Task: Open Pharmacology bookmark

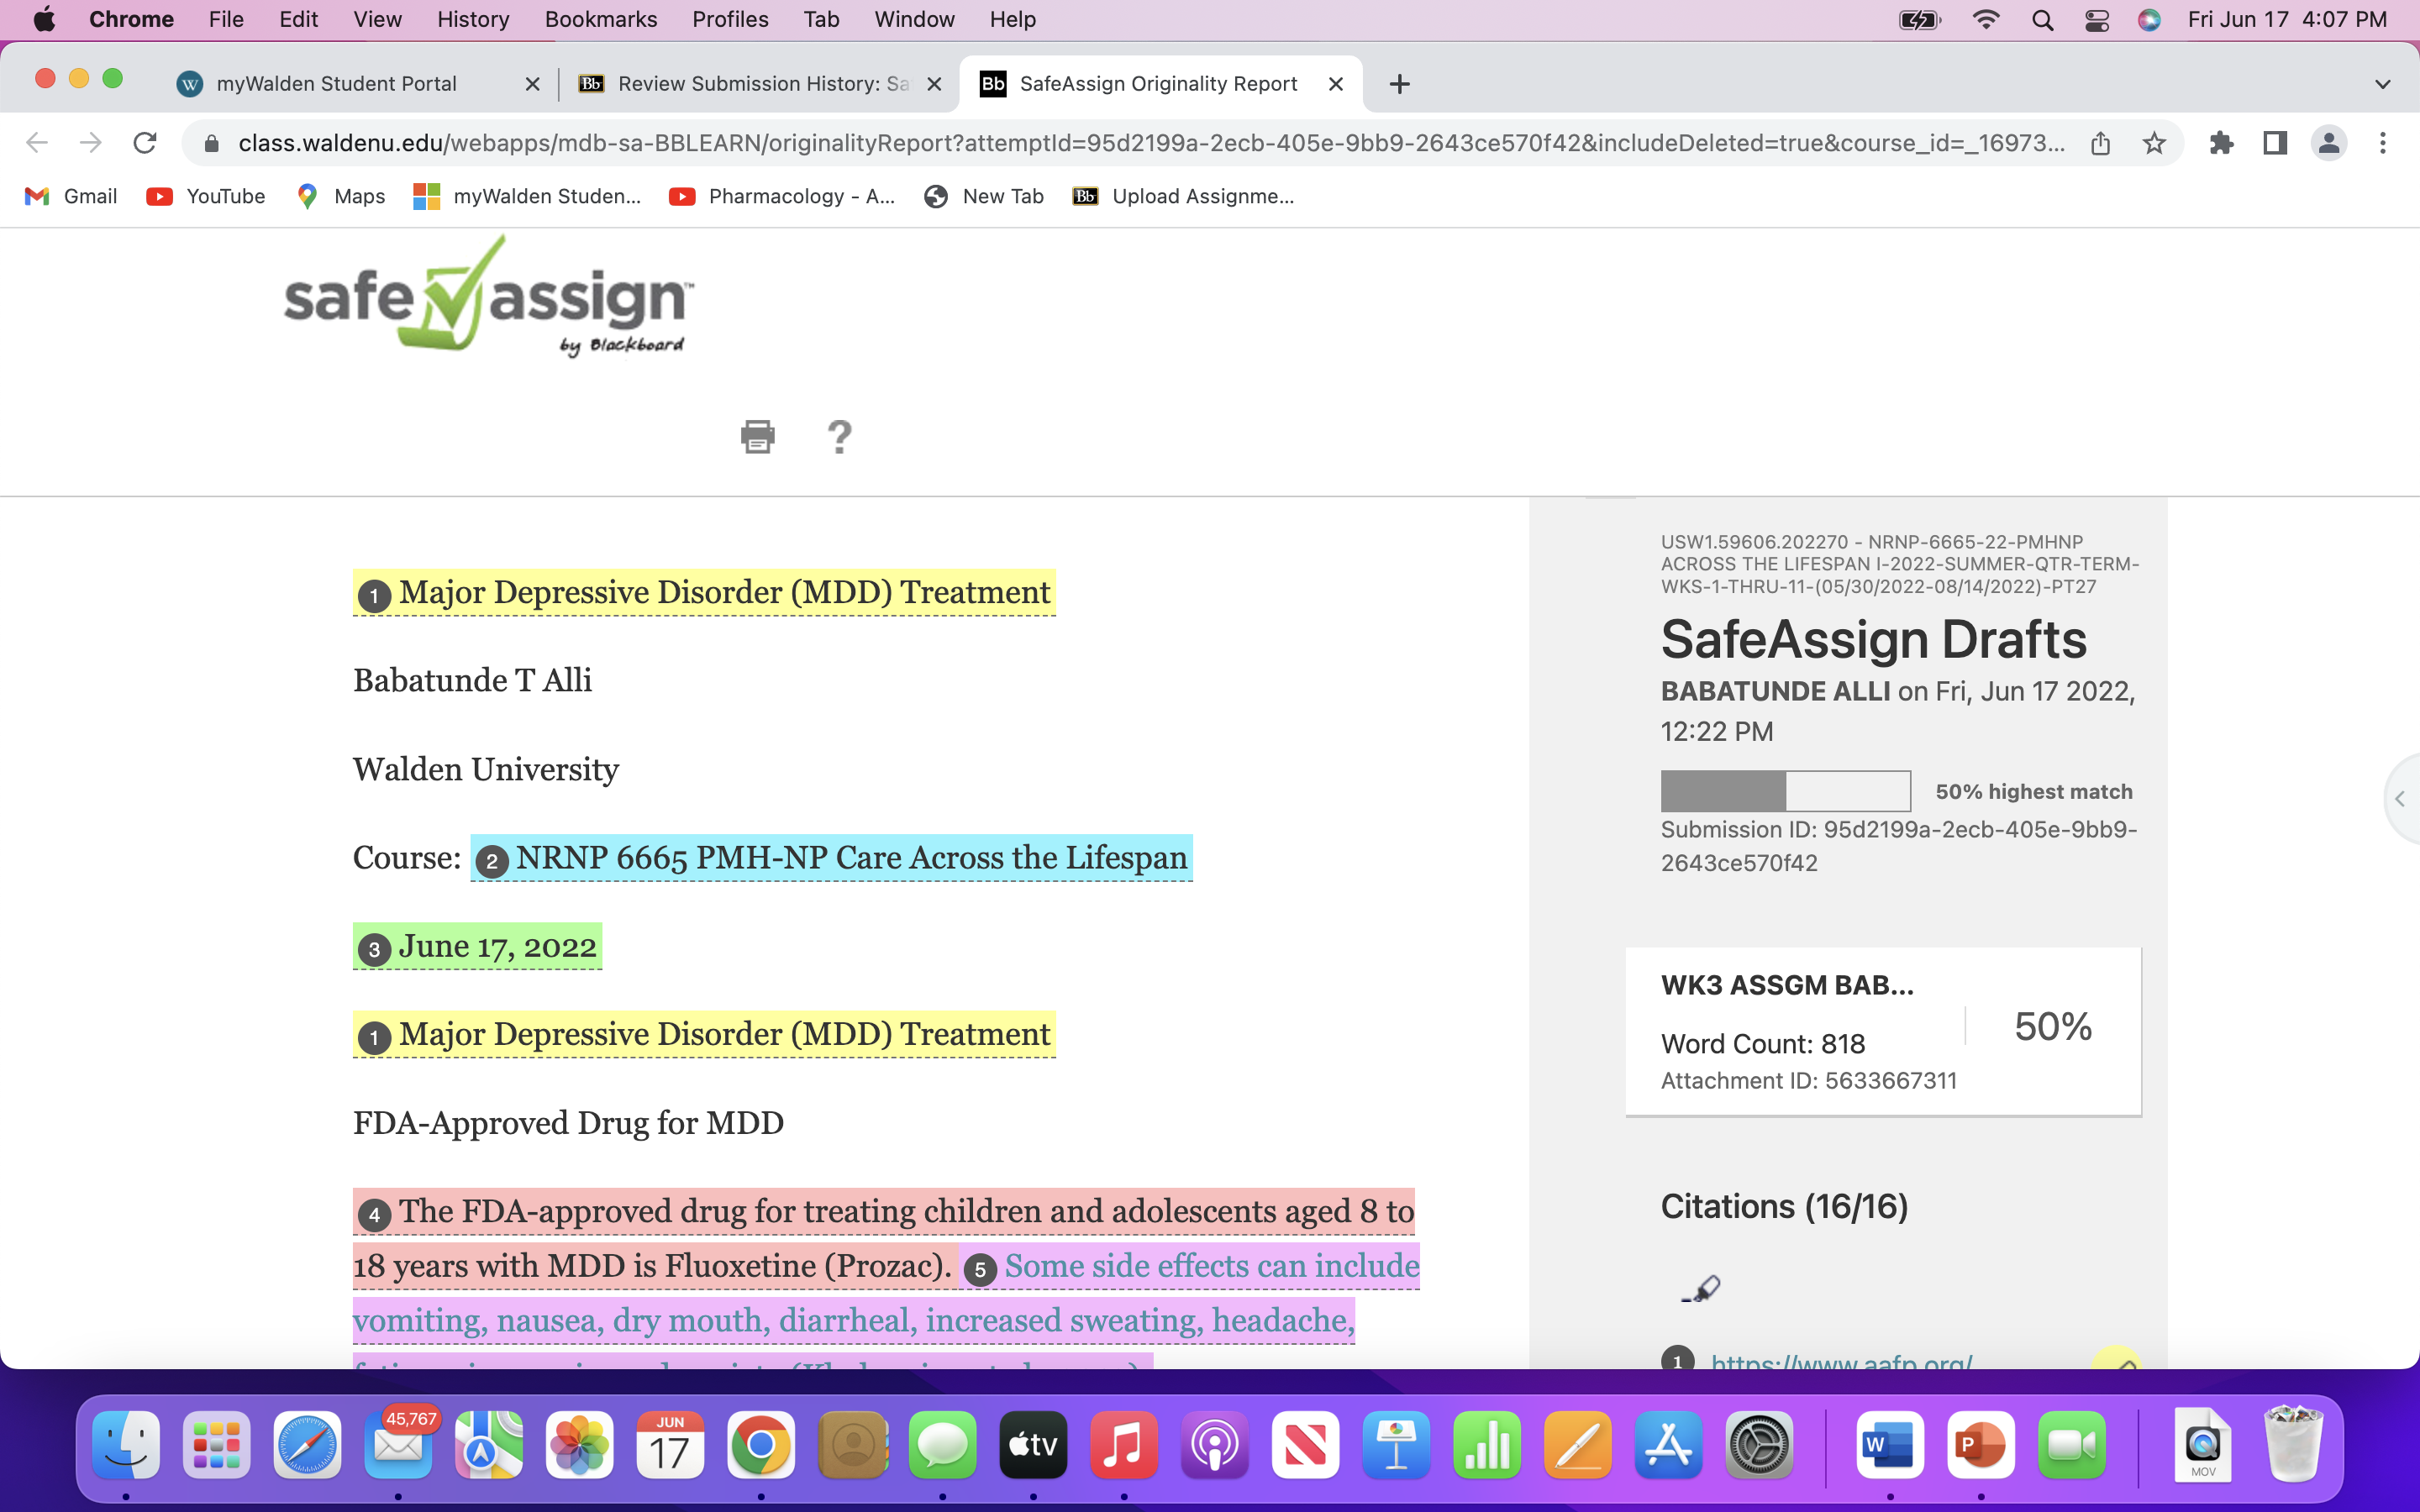Action: tap(782, 197)
